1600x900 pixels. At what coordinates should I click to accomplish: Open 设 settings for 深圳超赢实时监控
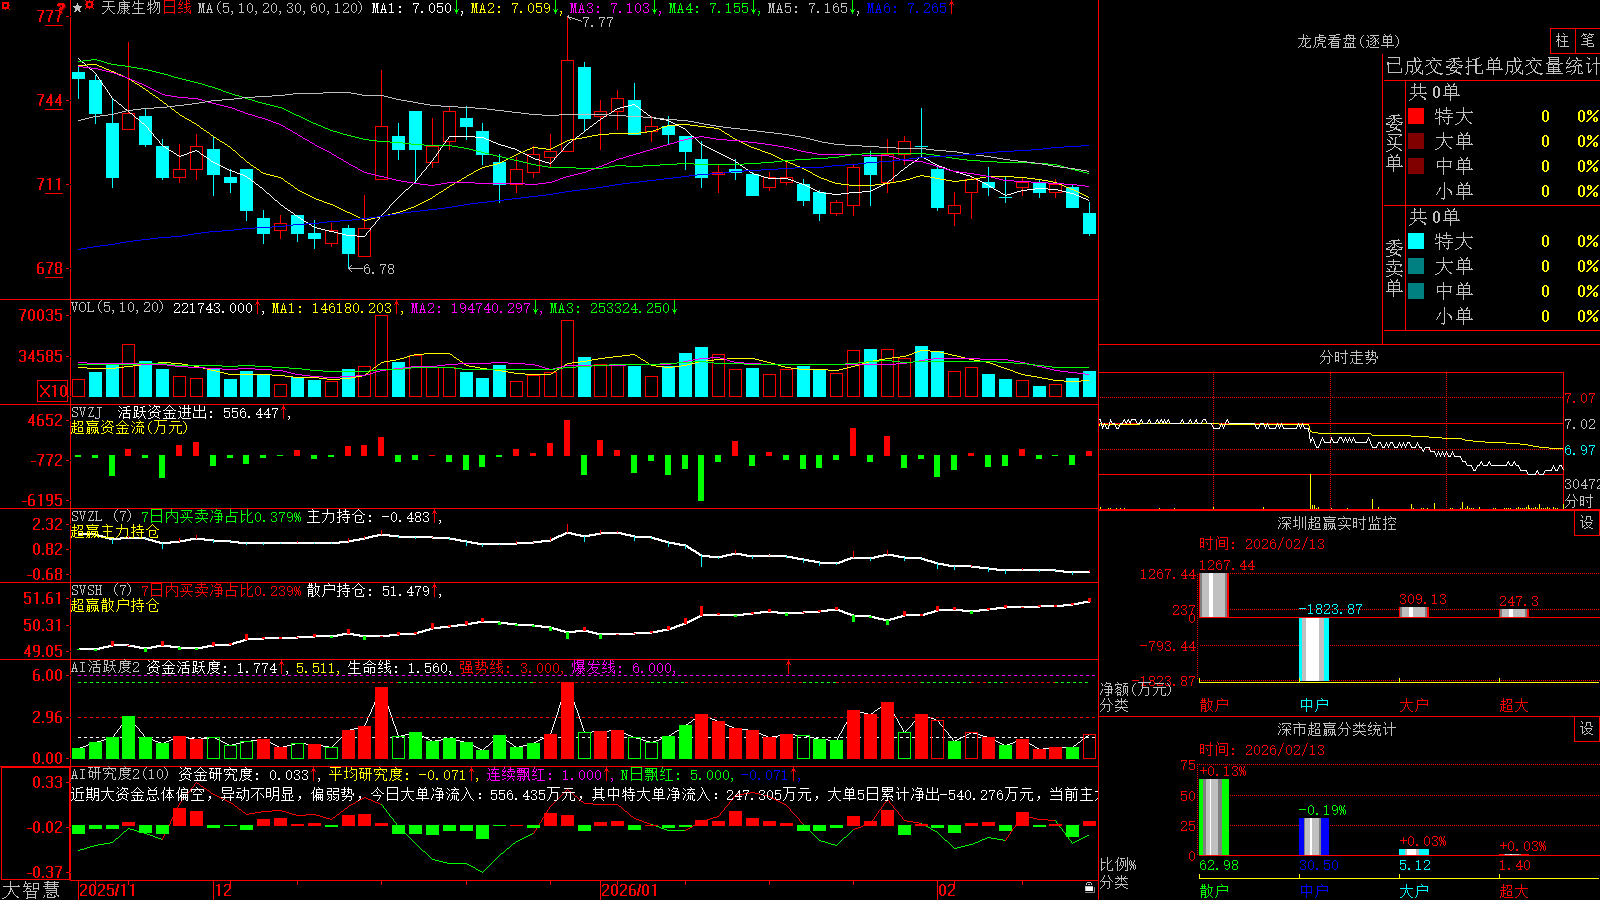coord(1586,523)
